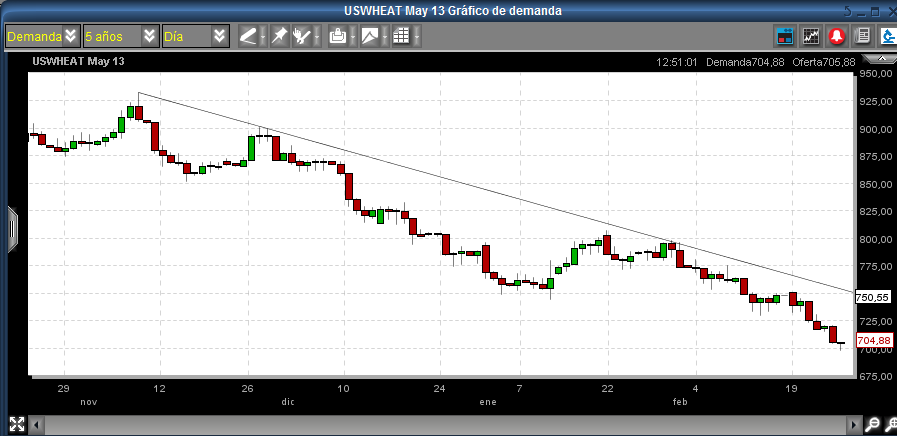Click the chart type icon
This screenshot has width=897, height=436.
click(x=370, y=37)
